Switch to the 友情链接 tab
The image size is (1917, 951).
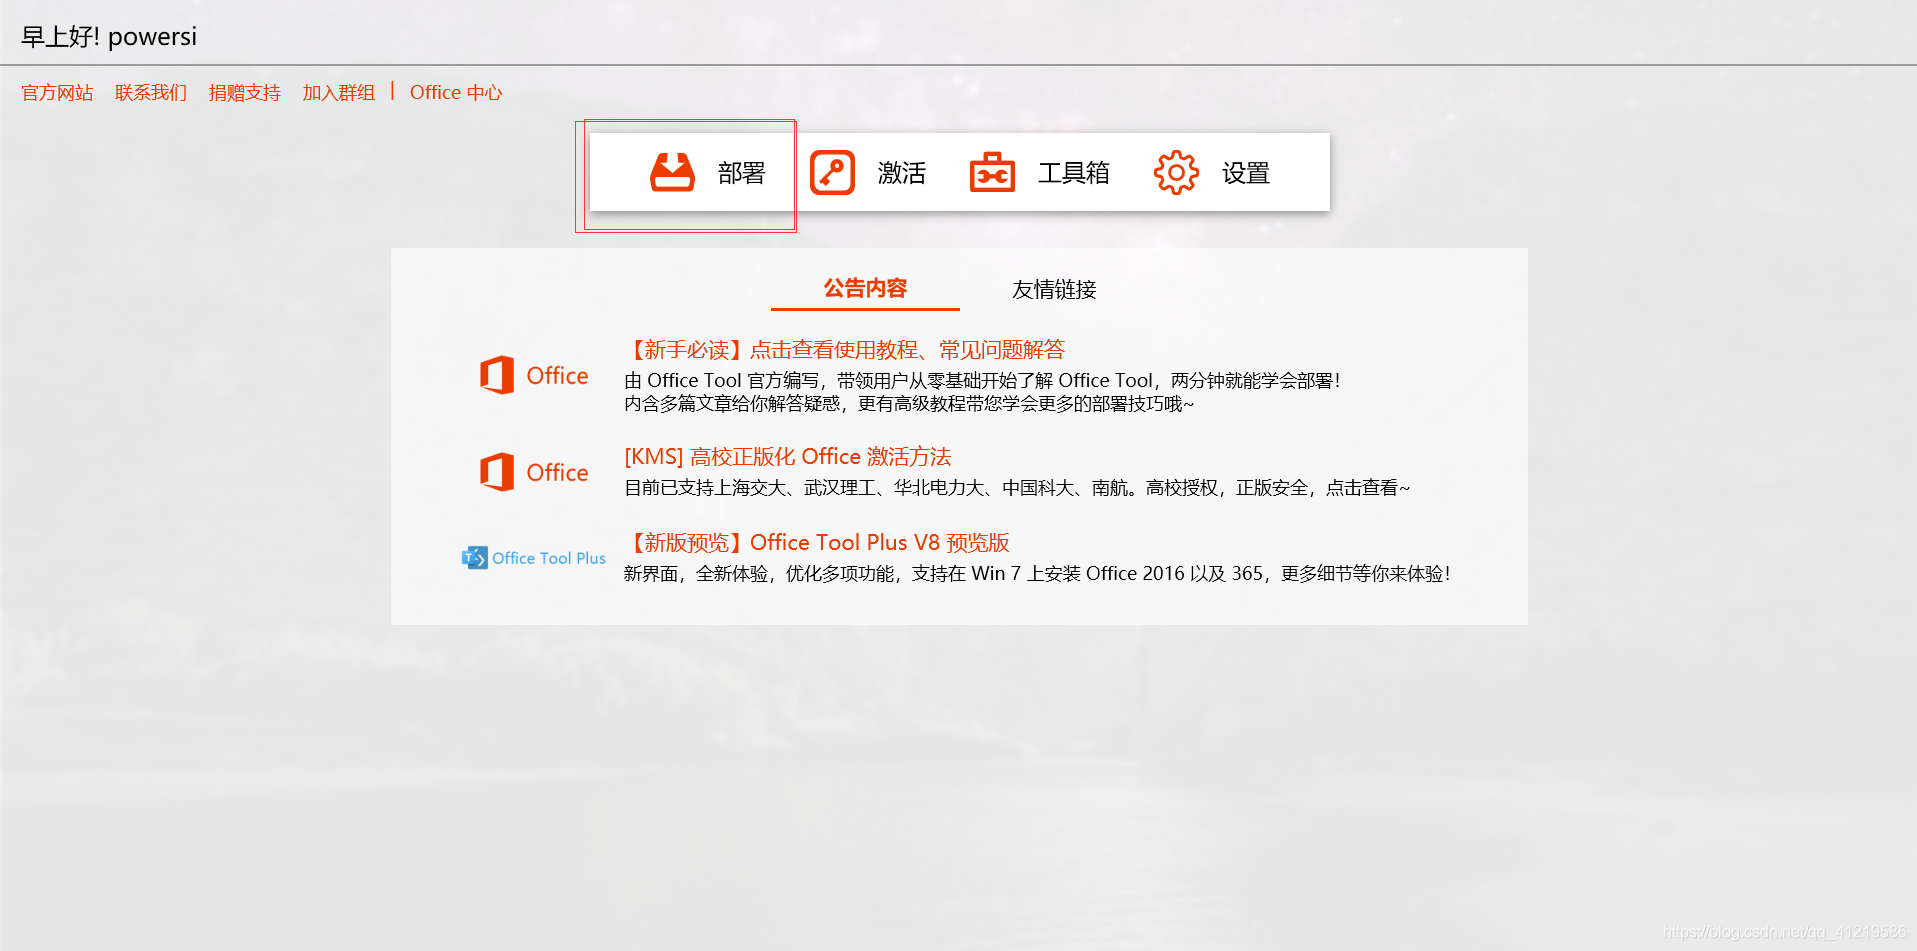click(x=1053, y=289)
